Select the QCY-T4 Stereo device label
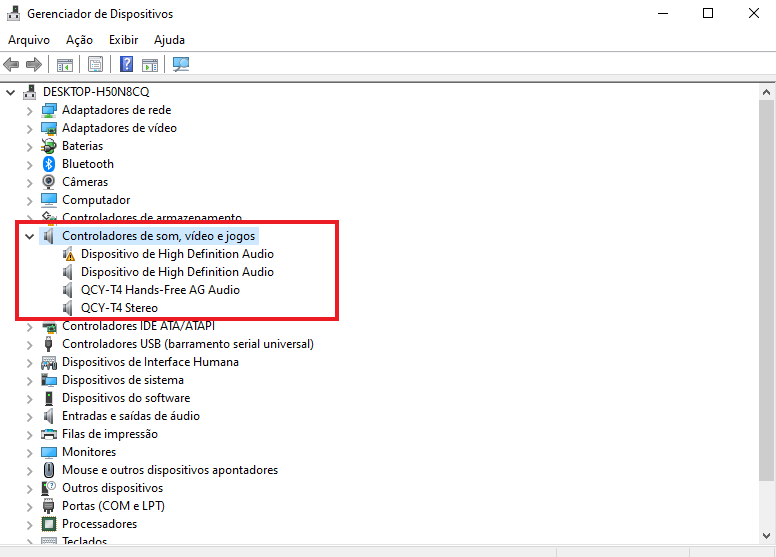The width and height of the screenshot is (776, 557). click(x=119, y=308)
